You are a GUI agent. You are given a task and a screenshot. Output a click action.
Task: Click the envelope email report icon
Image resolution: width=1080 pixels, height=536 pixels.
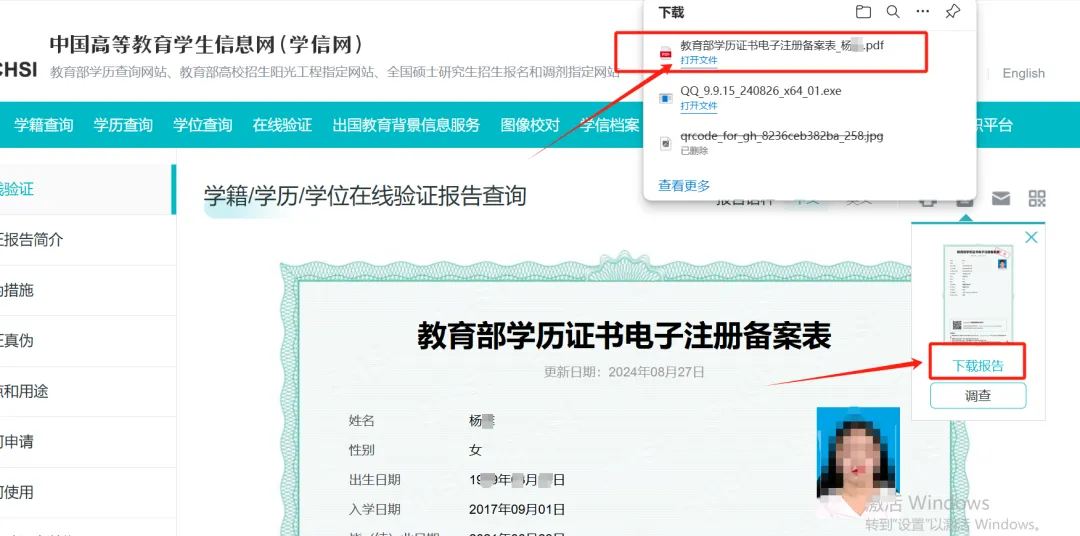1001,198
